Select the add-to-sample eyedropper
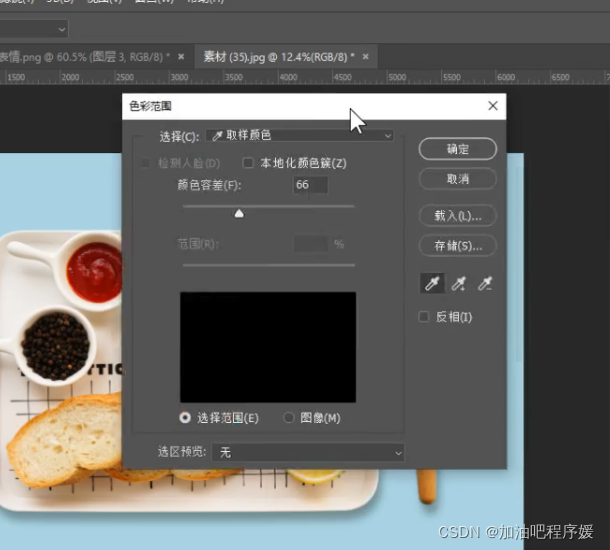 point(459,284)
